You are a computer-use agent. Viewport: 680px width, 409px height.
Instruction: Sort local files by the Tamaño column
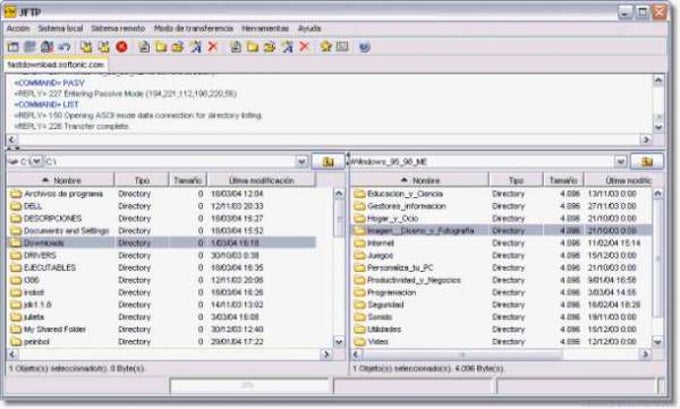(x=188, y=180)
